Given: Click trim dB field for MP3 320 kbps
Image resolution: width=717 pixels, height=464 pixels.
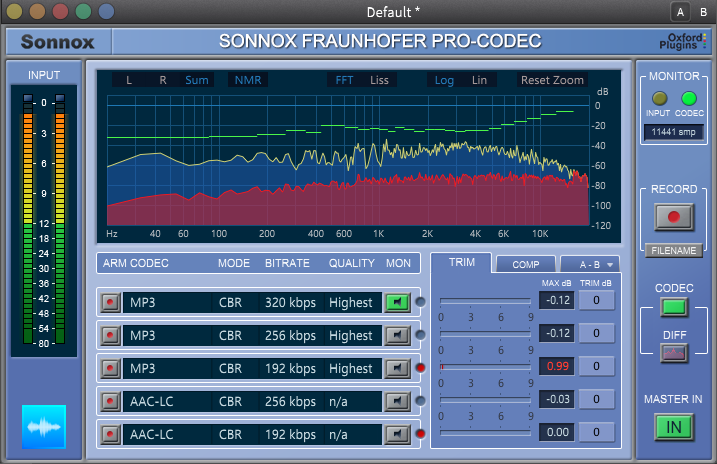Looking at the screenshot, I should 596,300.
